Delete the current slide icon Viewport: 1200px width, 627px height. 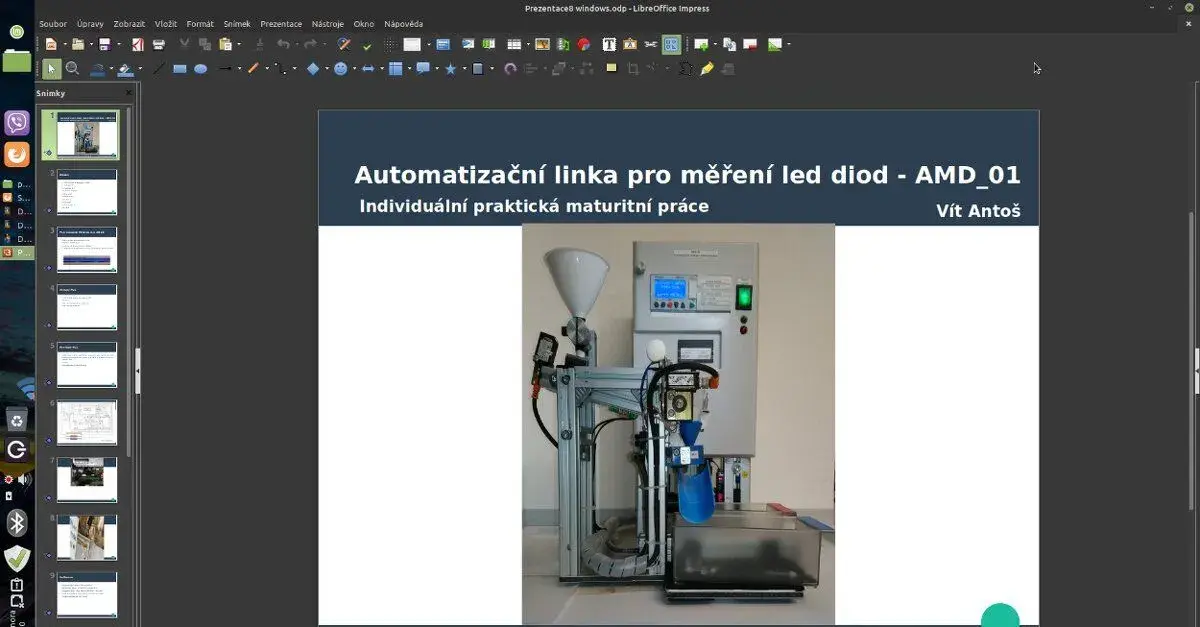(x=749, y=44)
